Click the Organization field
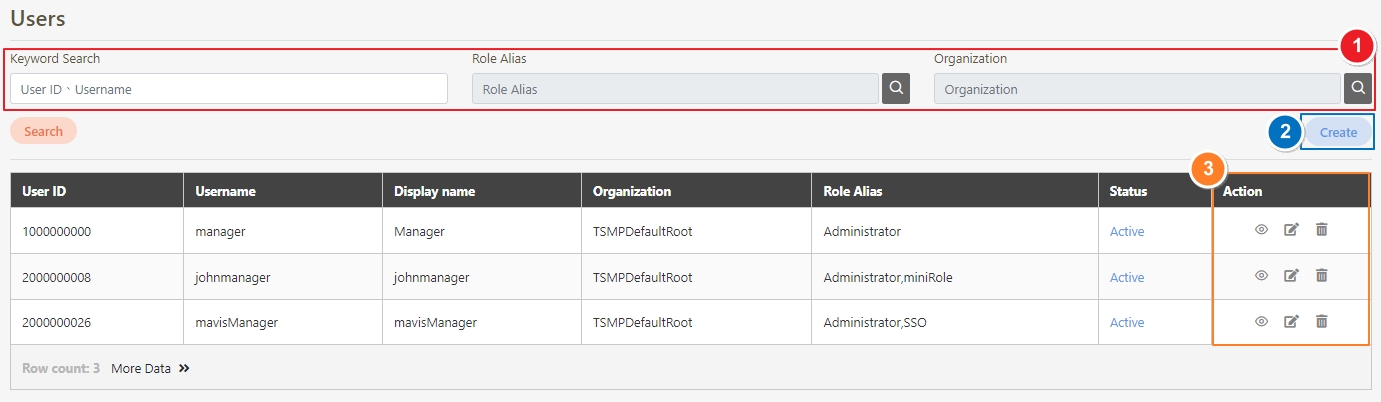 (1137, 89)
